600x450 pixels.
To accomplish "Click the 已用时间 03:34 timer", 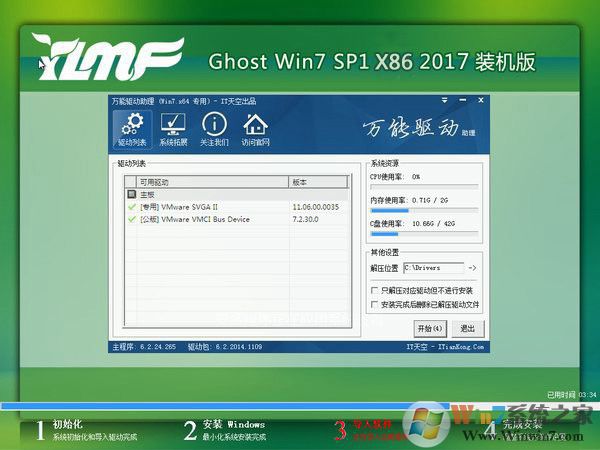I will (572, 395).
